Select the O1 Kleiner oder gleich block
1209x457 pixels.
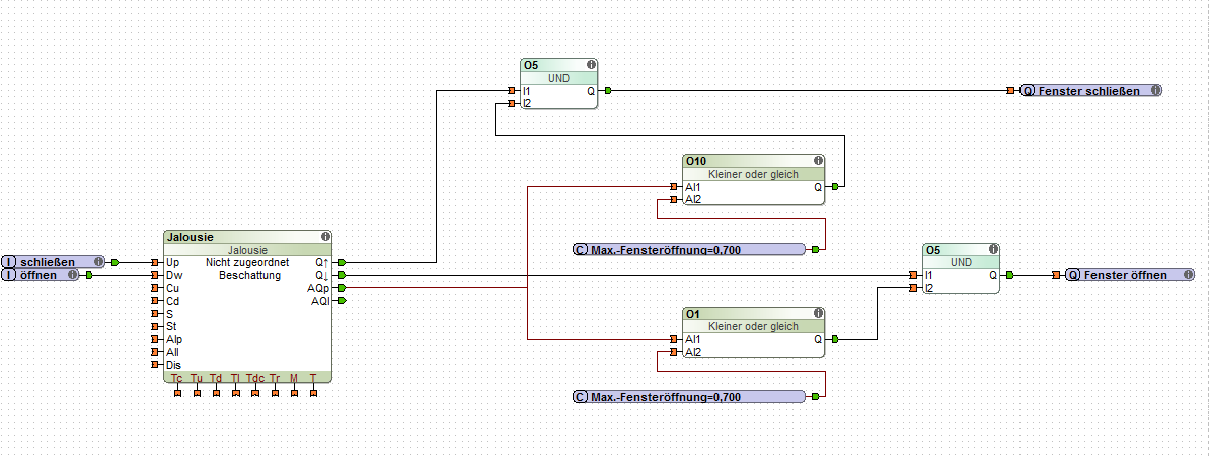[x=754, y=332]
